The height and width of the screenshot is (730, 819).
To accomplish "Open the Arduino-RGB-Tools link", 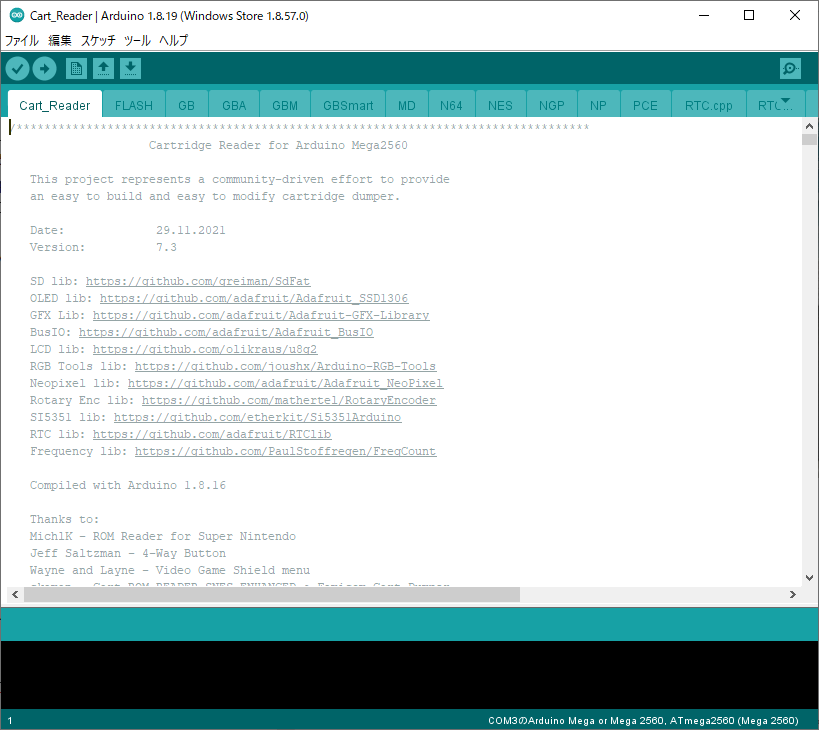I will coord(285,366).
